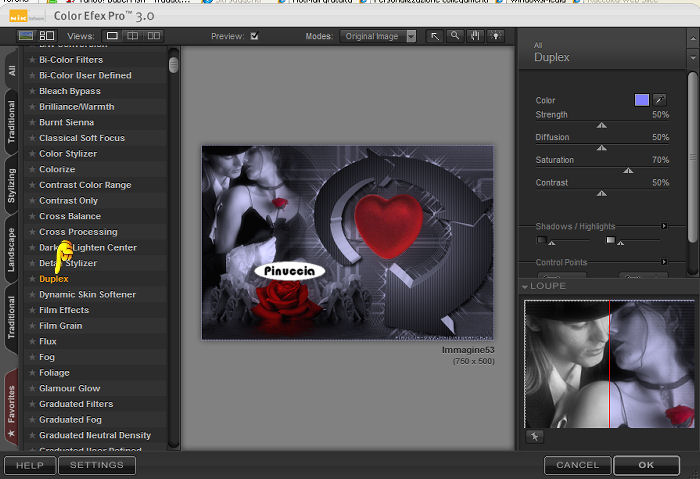
Task: Click the Shadows dark square icon
Action: 542,240
